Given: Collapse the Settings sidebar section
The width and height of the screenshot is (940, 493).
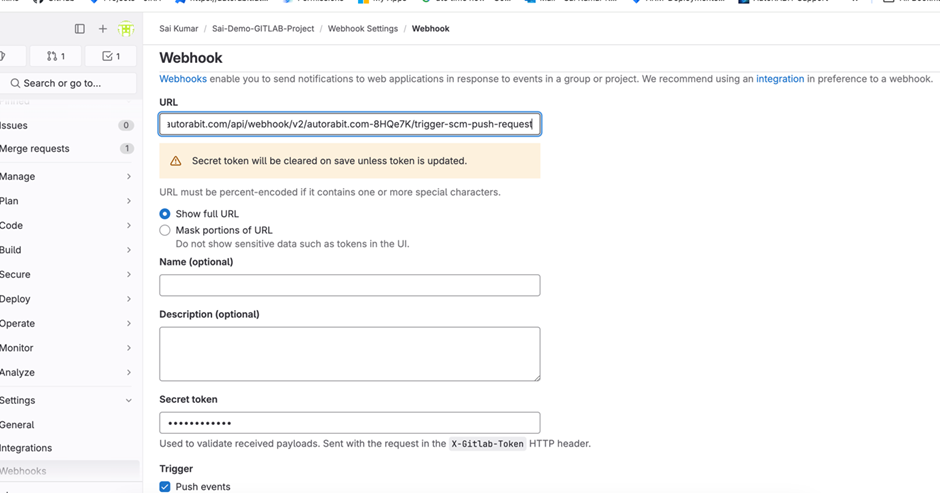Looking at the screenshot, I should pos(129,401).
